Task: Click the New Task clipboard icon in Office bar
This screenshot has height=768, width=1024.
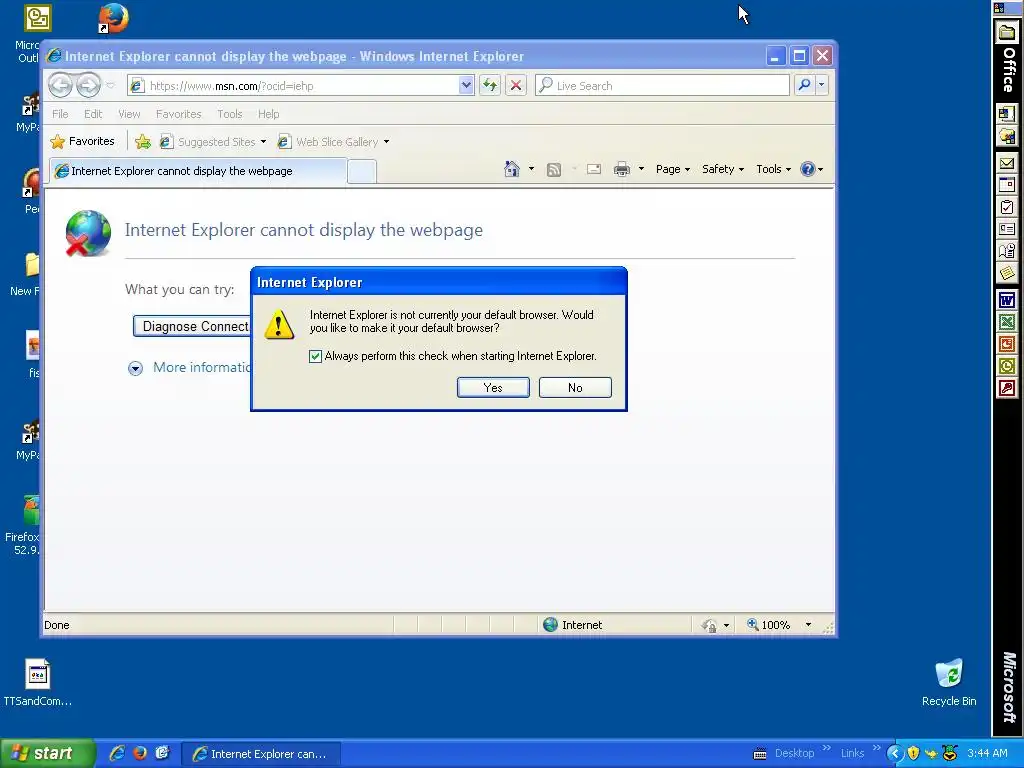Action: point(1007,207)
